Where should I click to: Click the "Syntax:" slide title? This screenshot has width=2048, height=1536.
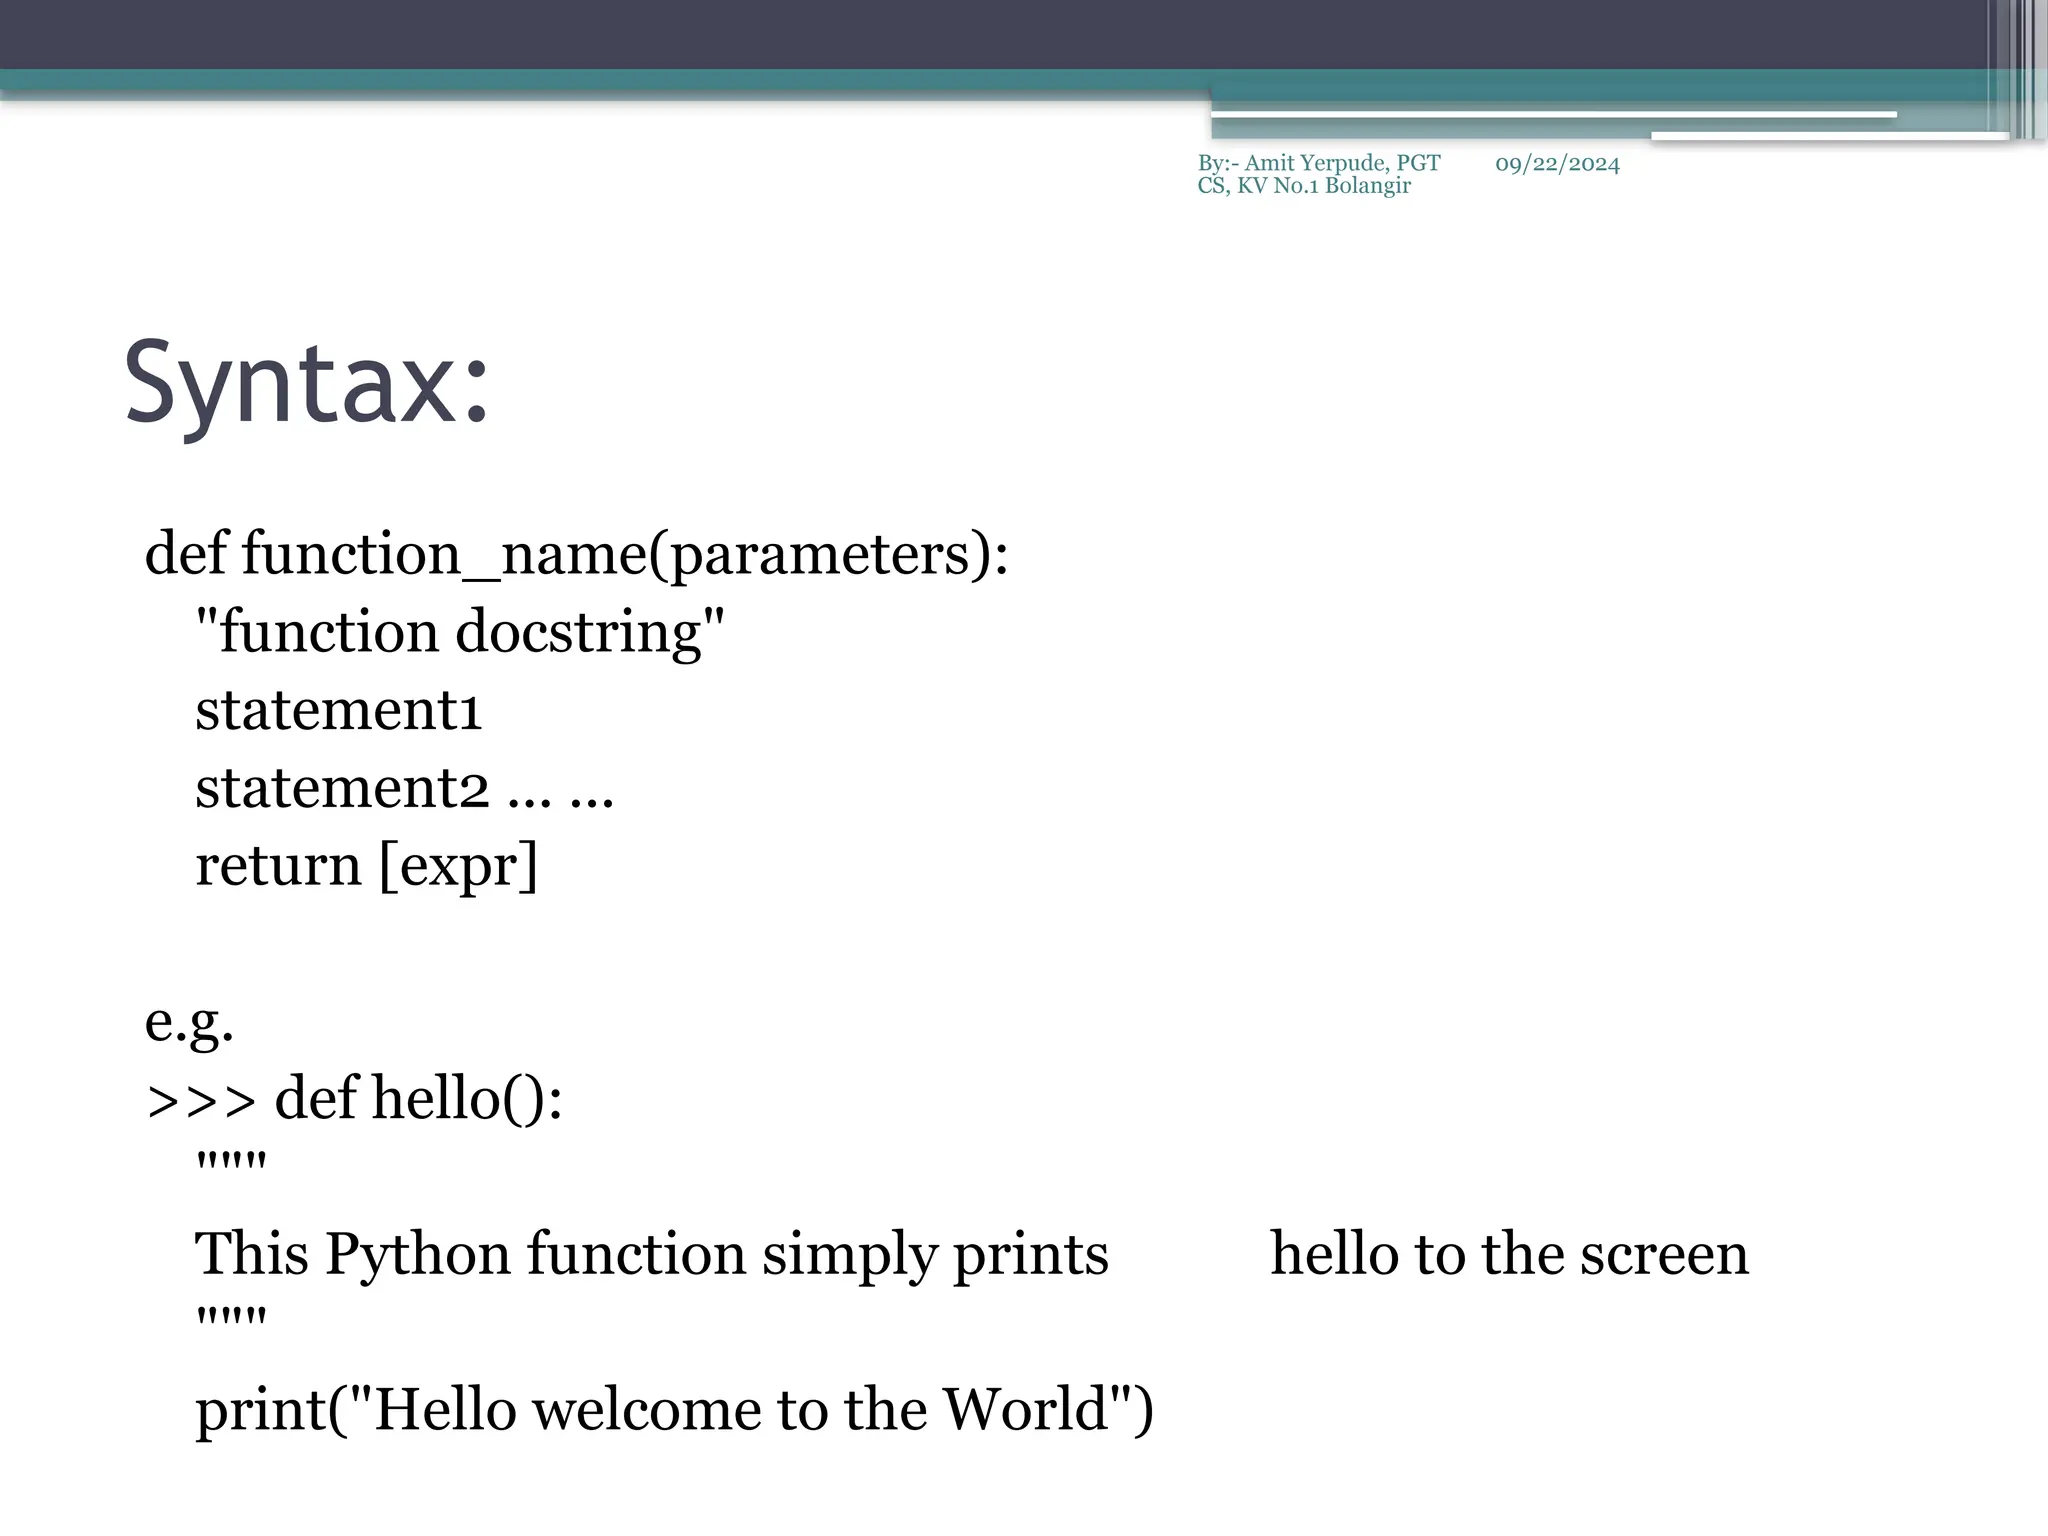[x=307, y=385]
